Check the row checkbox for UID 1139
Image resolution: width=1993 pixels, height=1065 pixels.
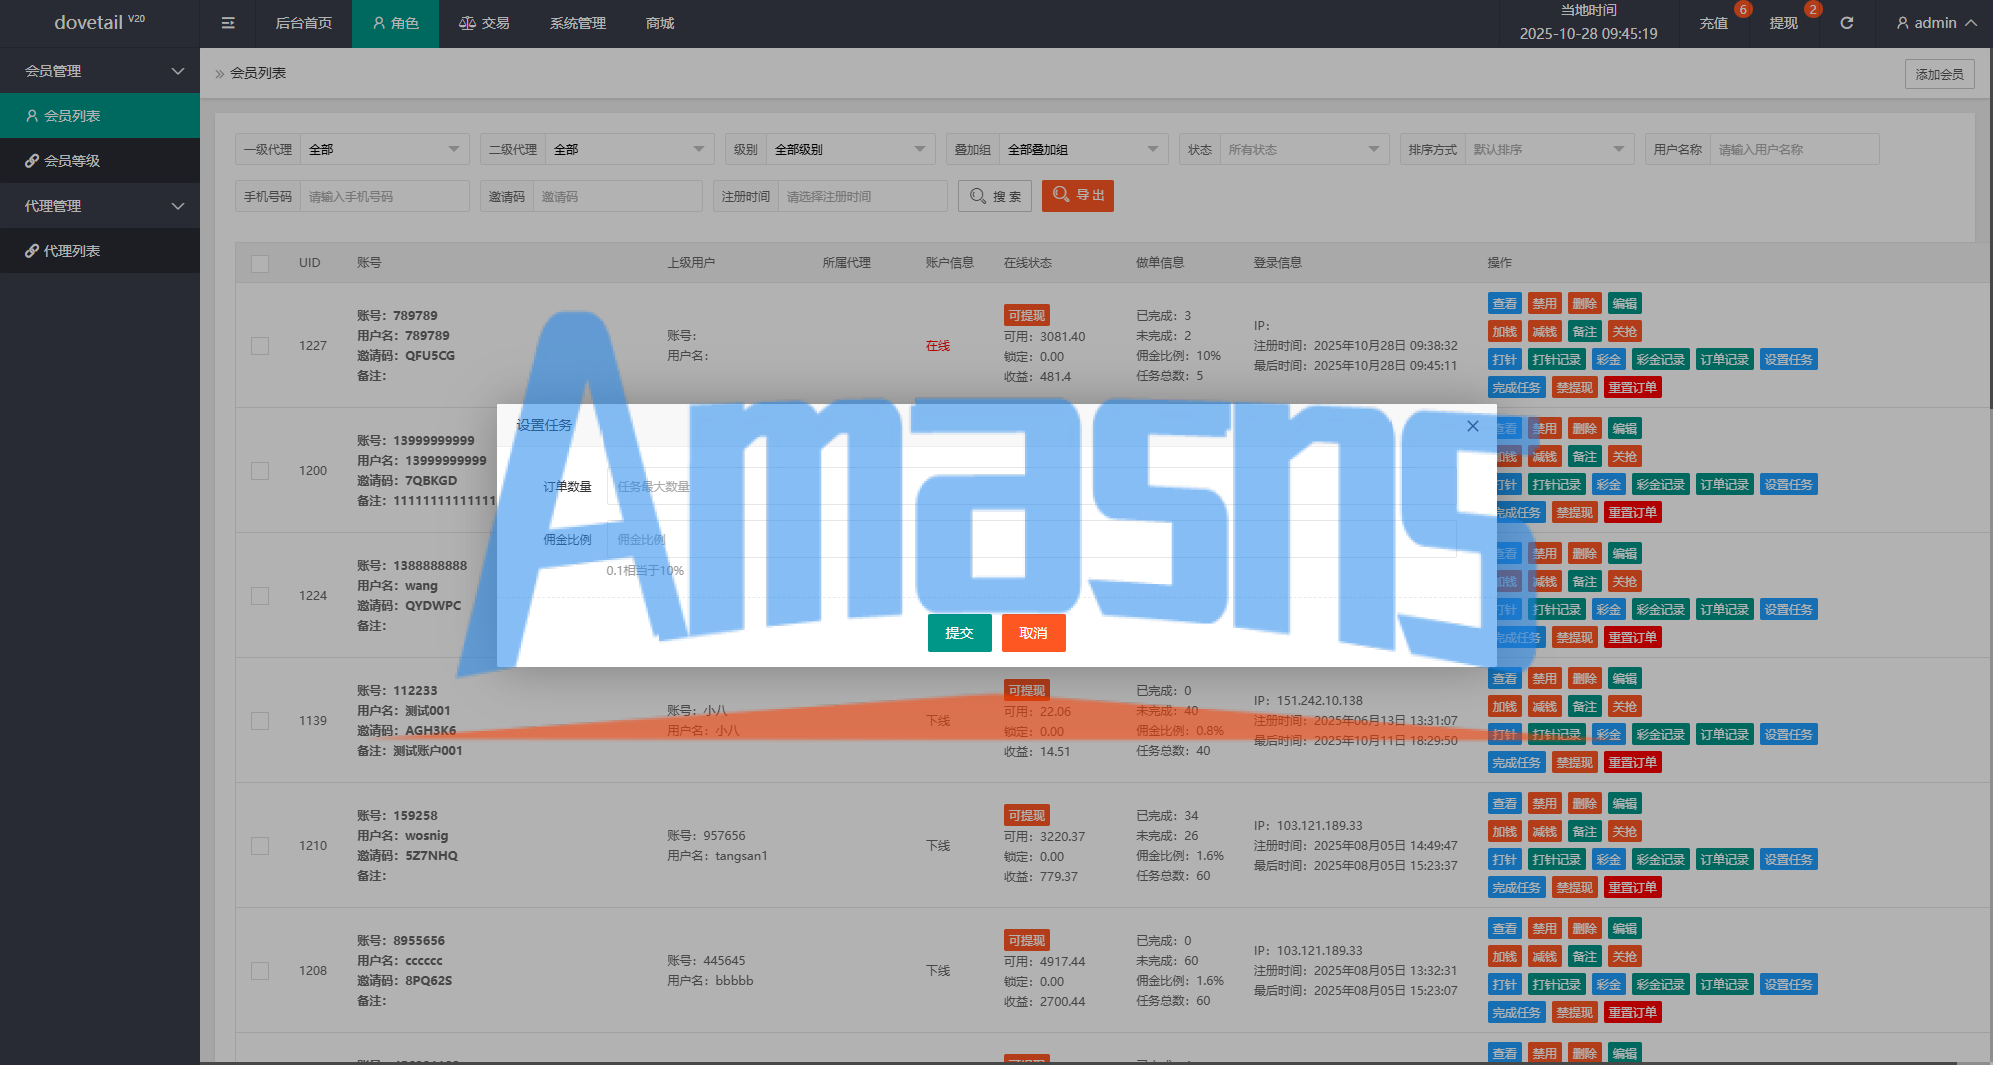pos(260,721)
